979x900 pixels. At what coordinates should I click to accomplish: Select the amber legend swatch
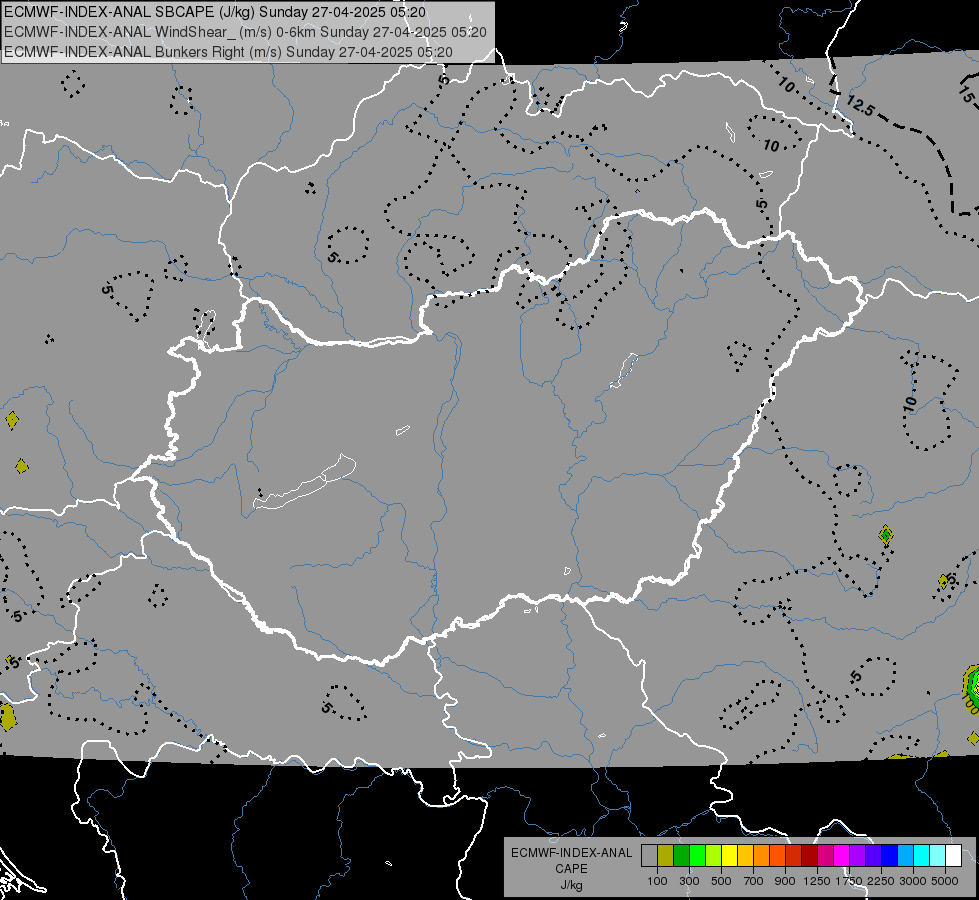745,856
